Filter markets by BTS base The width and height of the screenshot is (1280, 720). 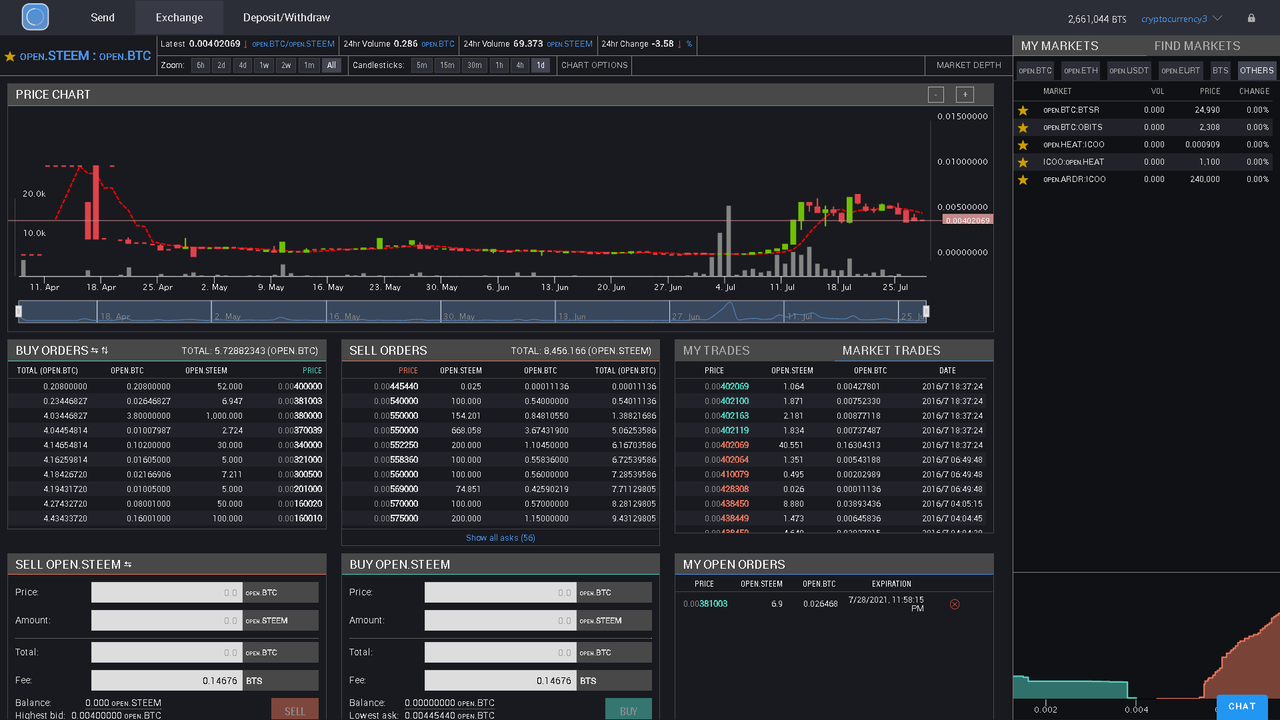click(1220, 71)
